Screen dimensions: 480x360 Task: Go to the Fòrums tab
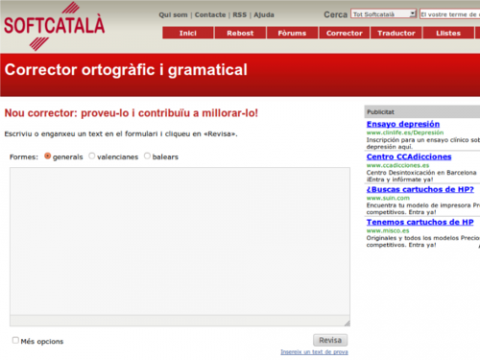[x=292, y=33]
